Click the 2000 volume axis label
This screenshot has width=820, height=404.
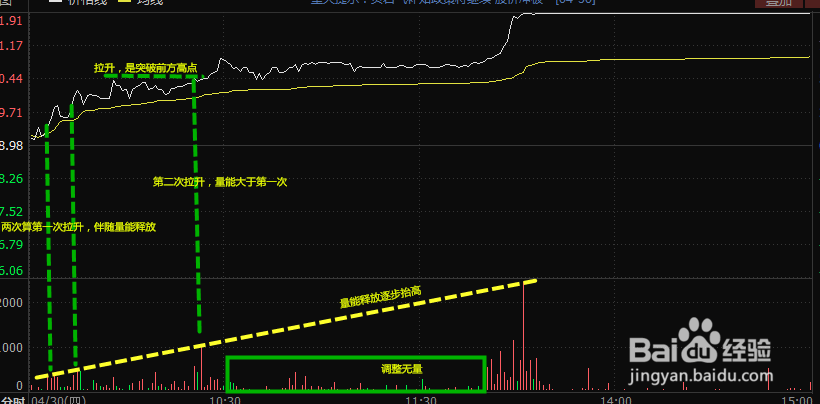tap(11, 303)
